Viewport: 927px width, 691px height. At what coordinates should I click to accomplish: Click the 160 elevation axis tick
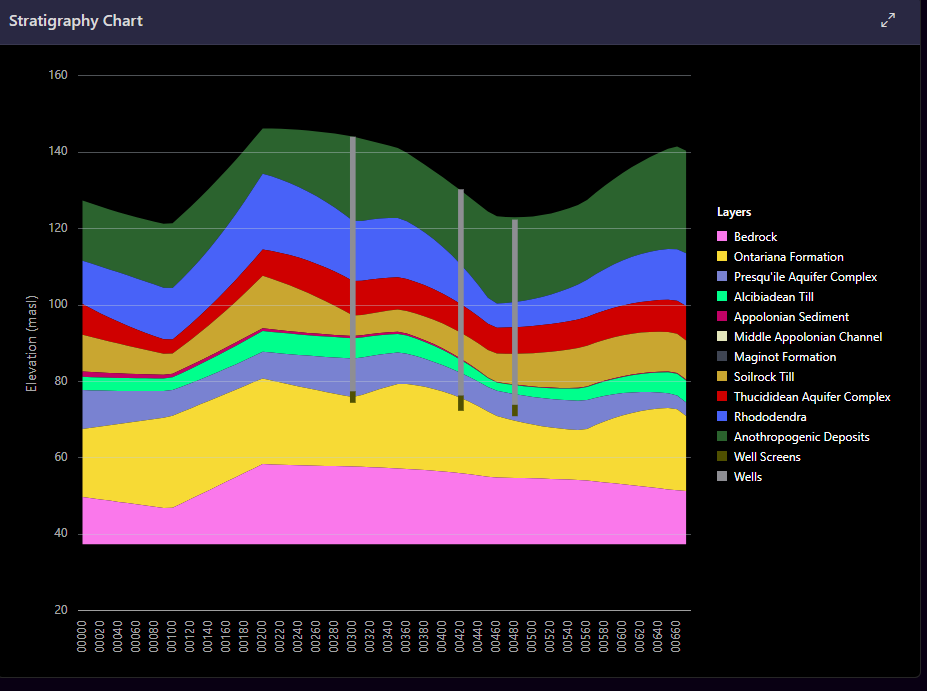58,75
